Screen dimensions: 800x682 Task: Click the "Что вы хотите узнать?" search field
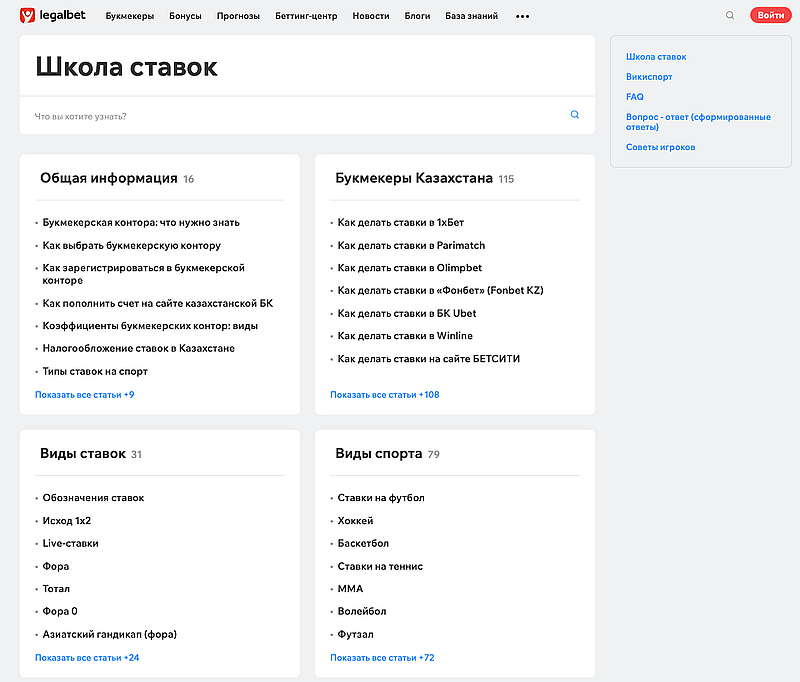(x=200, y=114)
